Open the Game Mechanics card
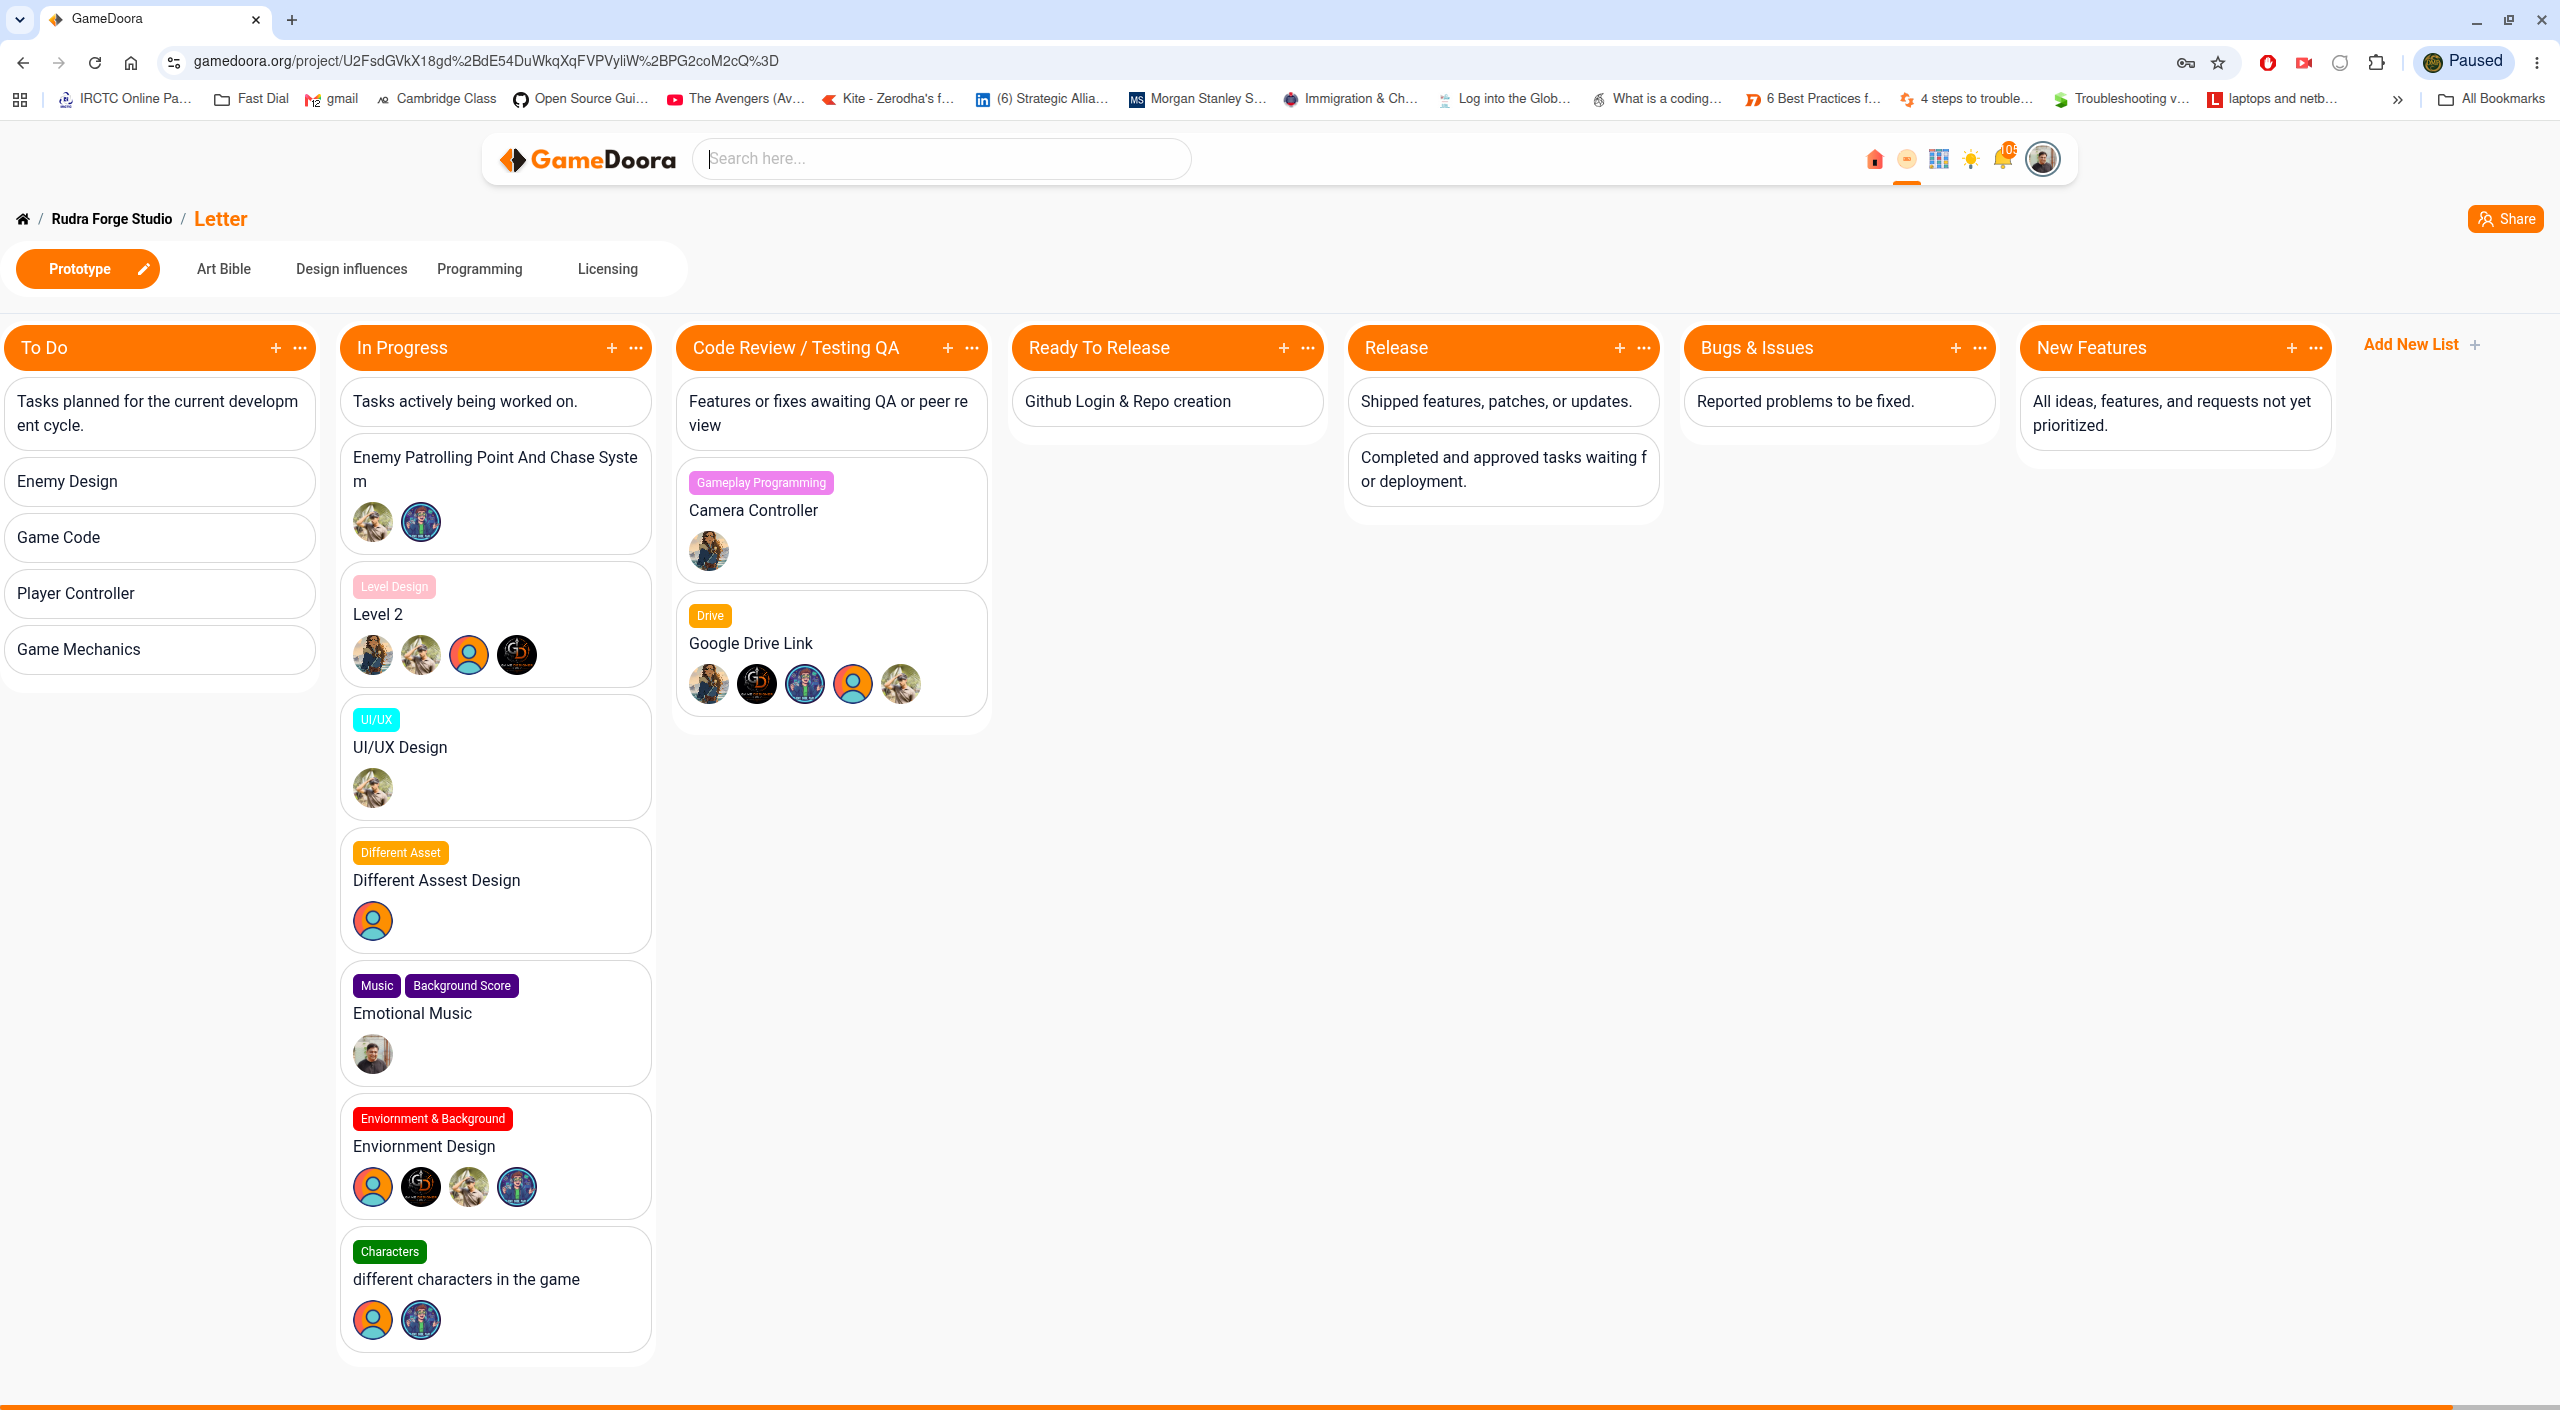 [x=160, y=650]
